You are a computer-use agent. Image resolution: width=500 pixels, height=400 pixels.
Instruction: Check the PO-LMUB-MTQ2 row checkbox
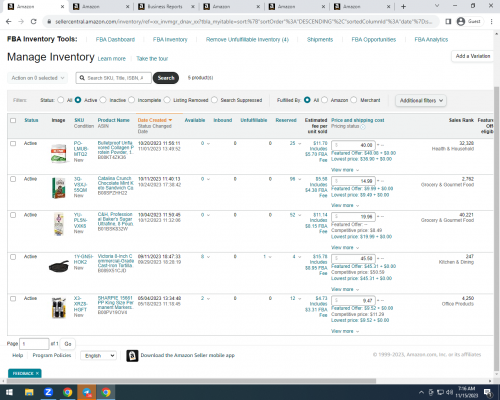pos(13,143)
